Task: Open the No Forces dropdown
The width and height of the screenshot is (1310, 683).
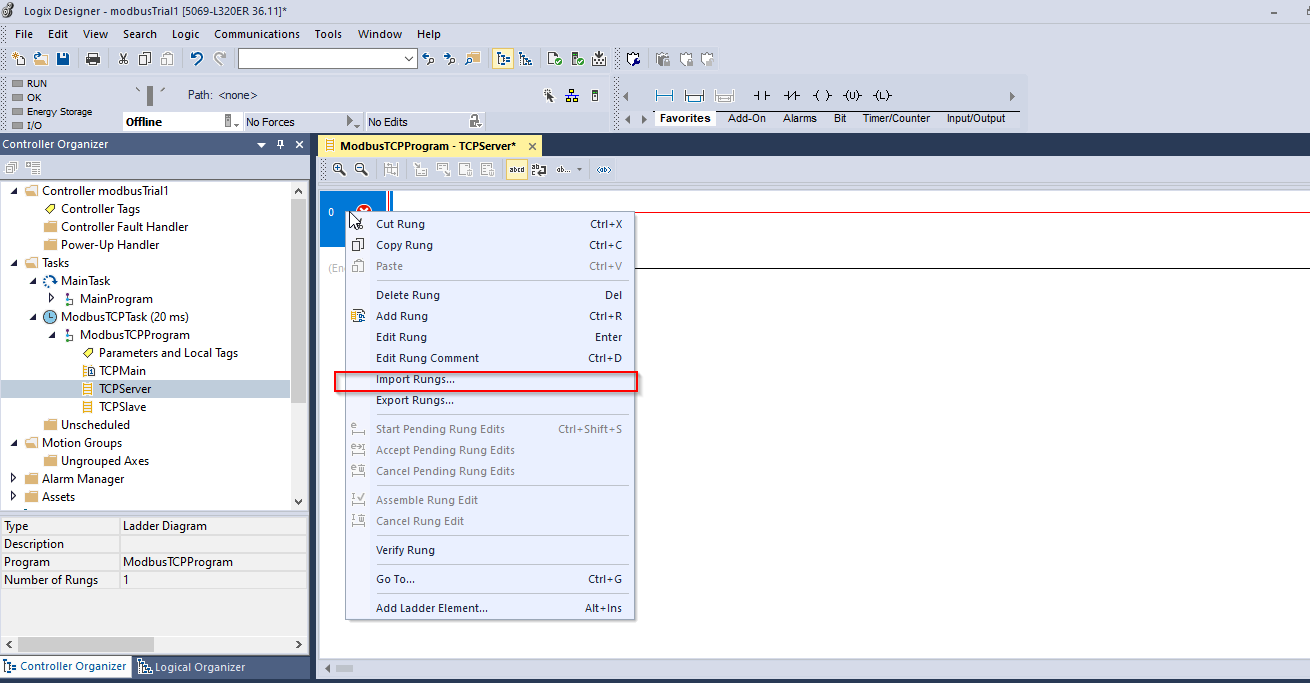Action: [355, 120]
